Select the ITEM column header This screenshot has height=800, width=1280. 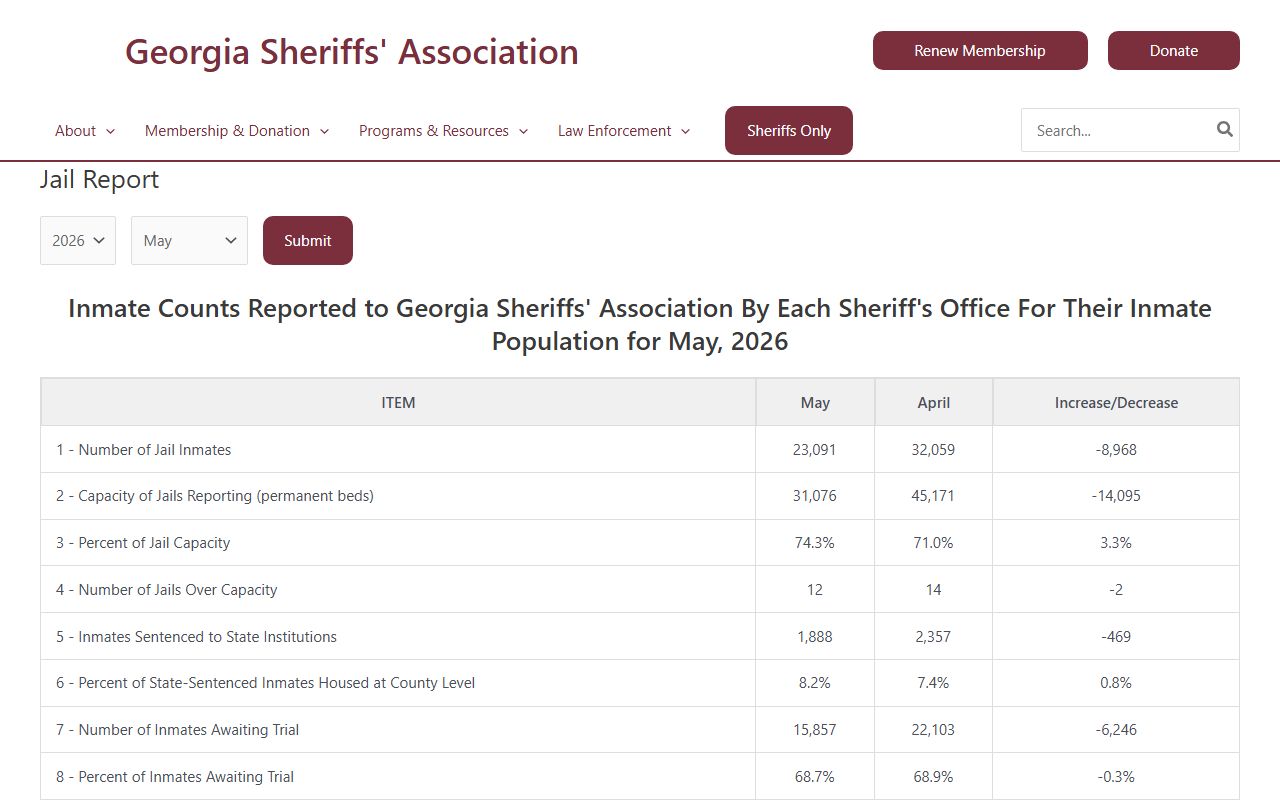tap(398, 402)
